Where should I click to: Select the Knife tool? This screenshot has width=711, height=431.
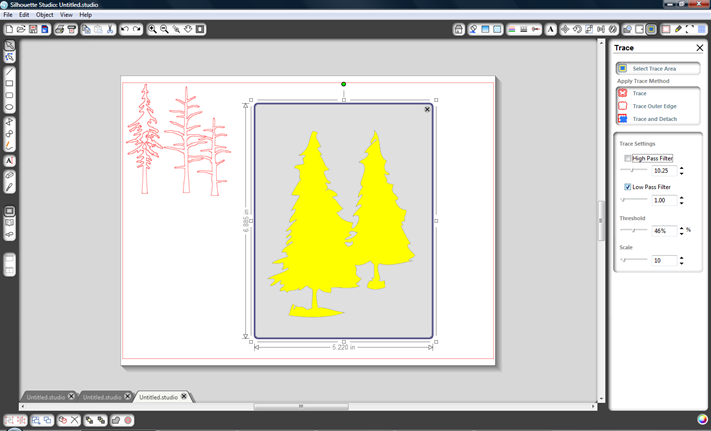click(10, 187)
